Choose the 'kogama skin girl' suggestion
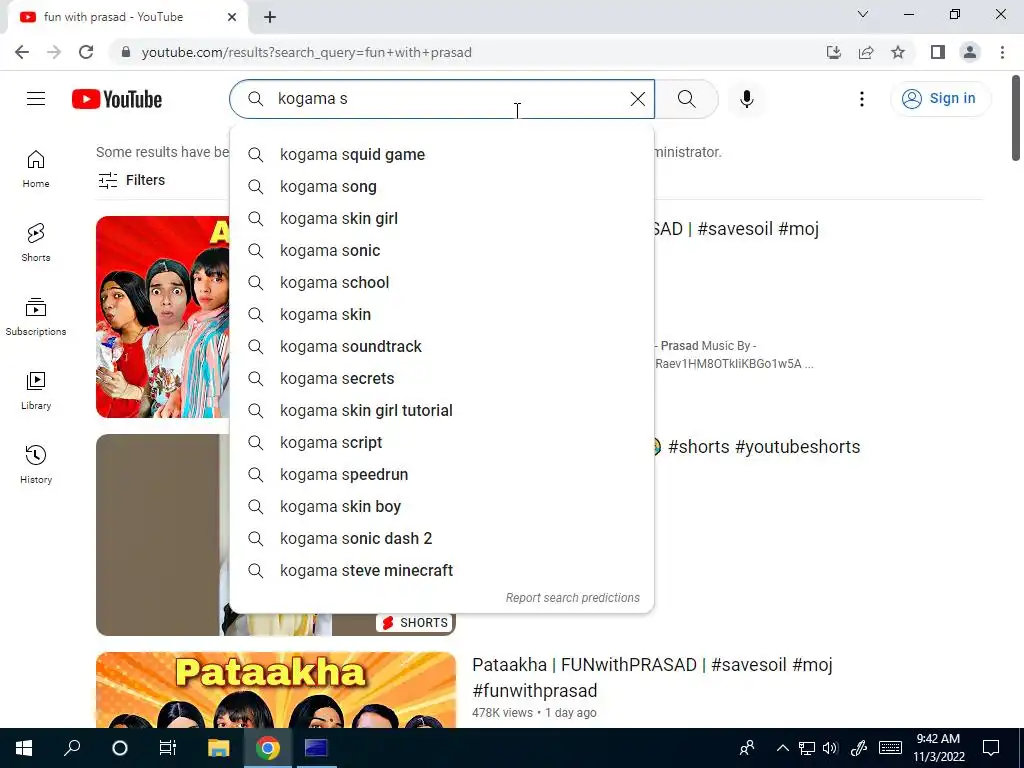 click(441, 219)
